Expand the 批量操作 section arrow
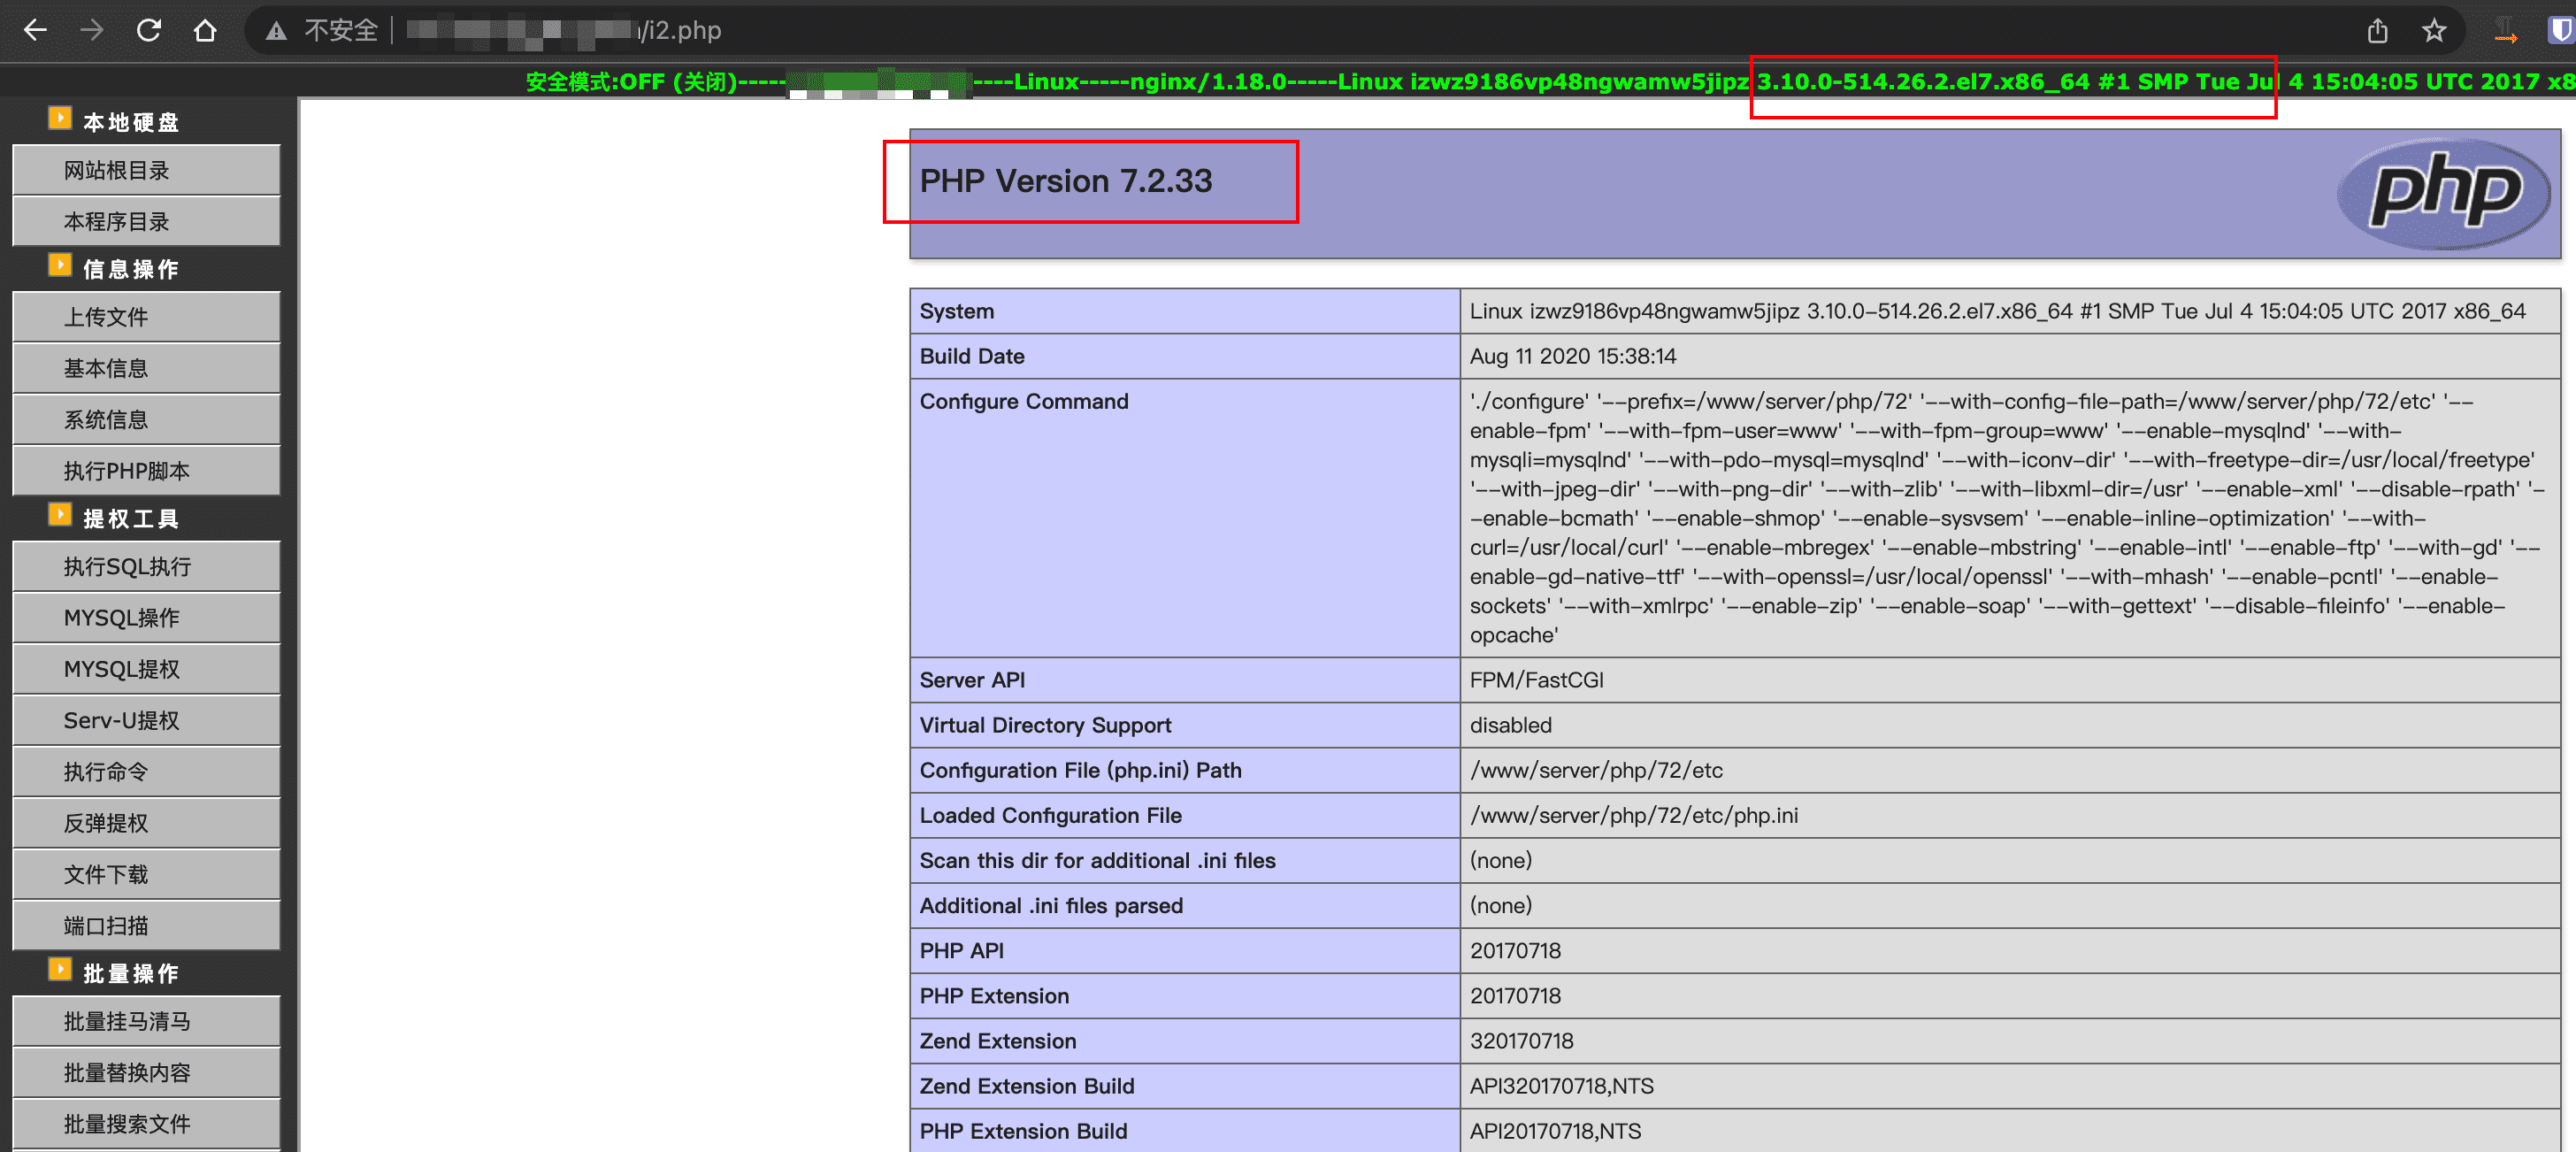The height and width of the screenshot is (1152, 2576). coord(60,970)
